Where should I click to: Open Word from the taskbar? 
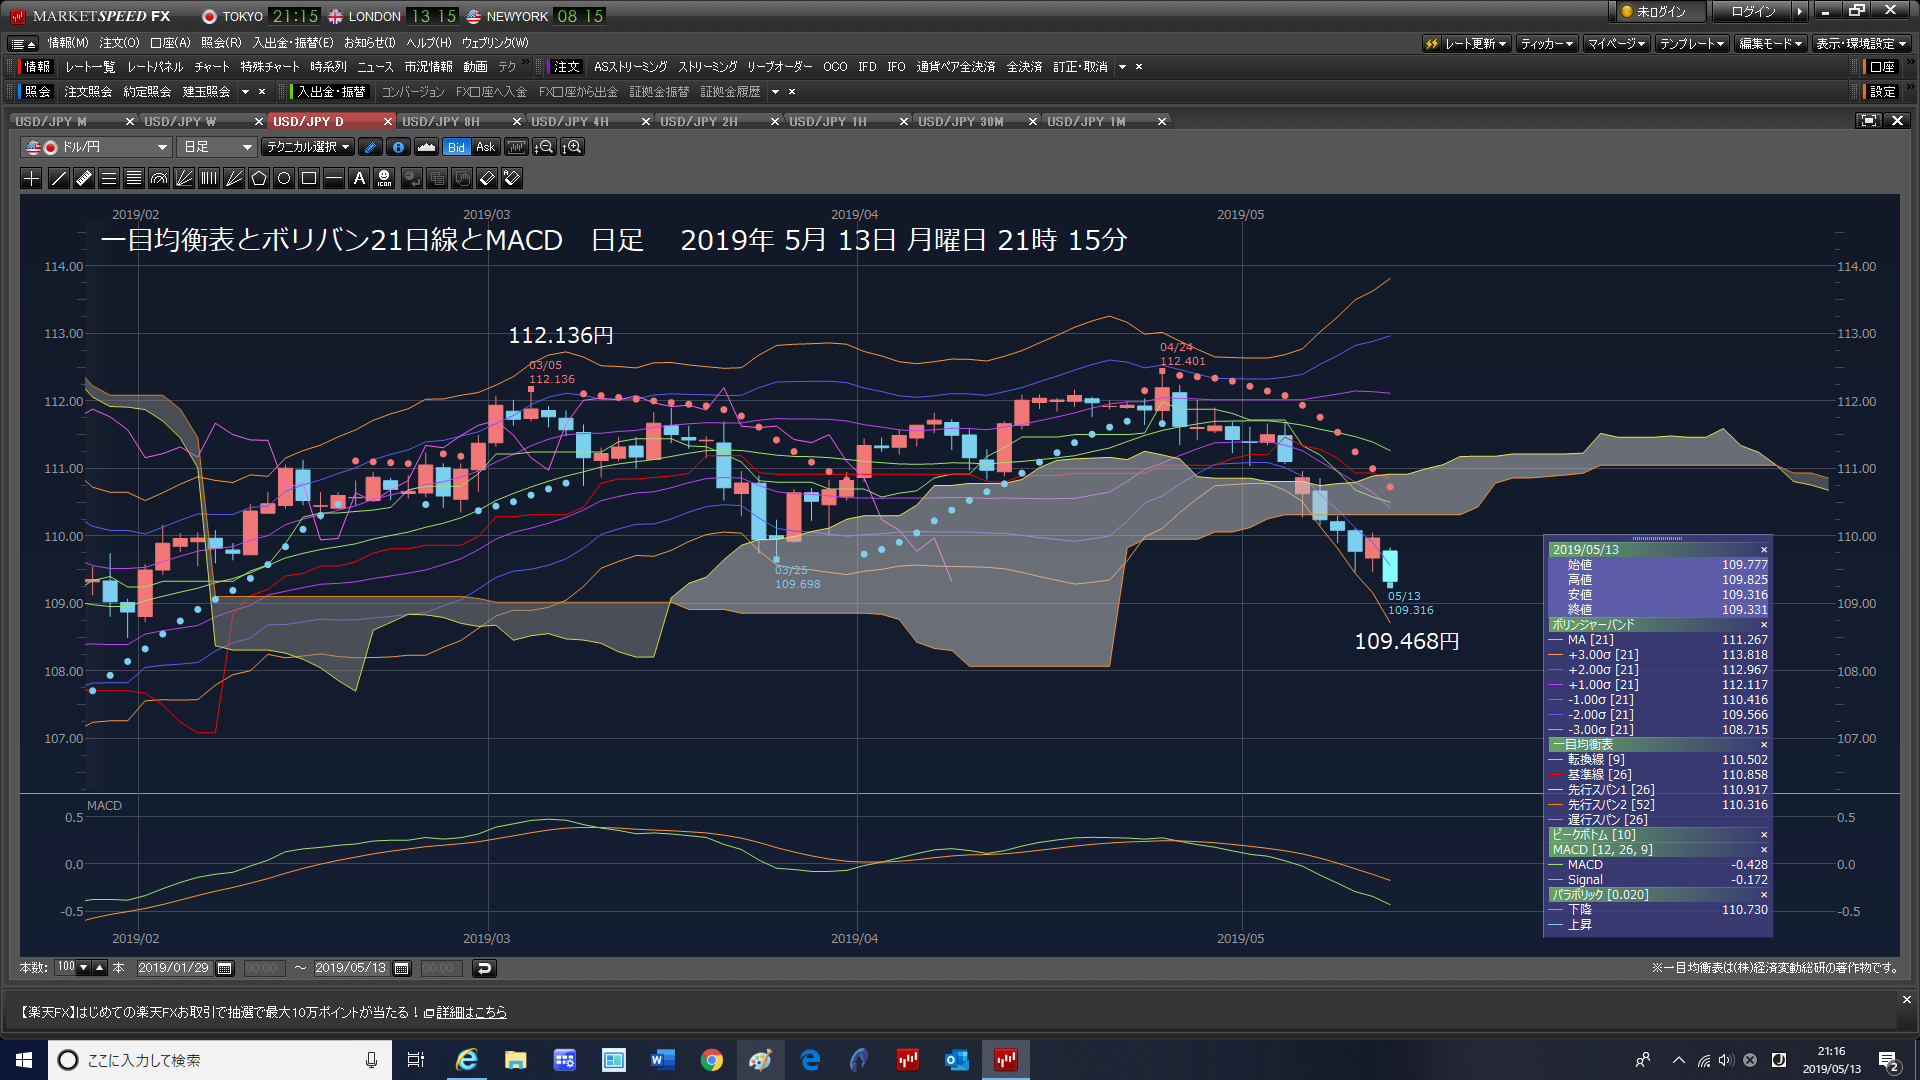(663, 1060)
